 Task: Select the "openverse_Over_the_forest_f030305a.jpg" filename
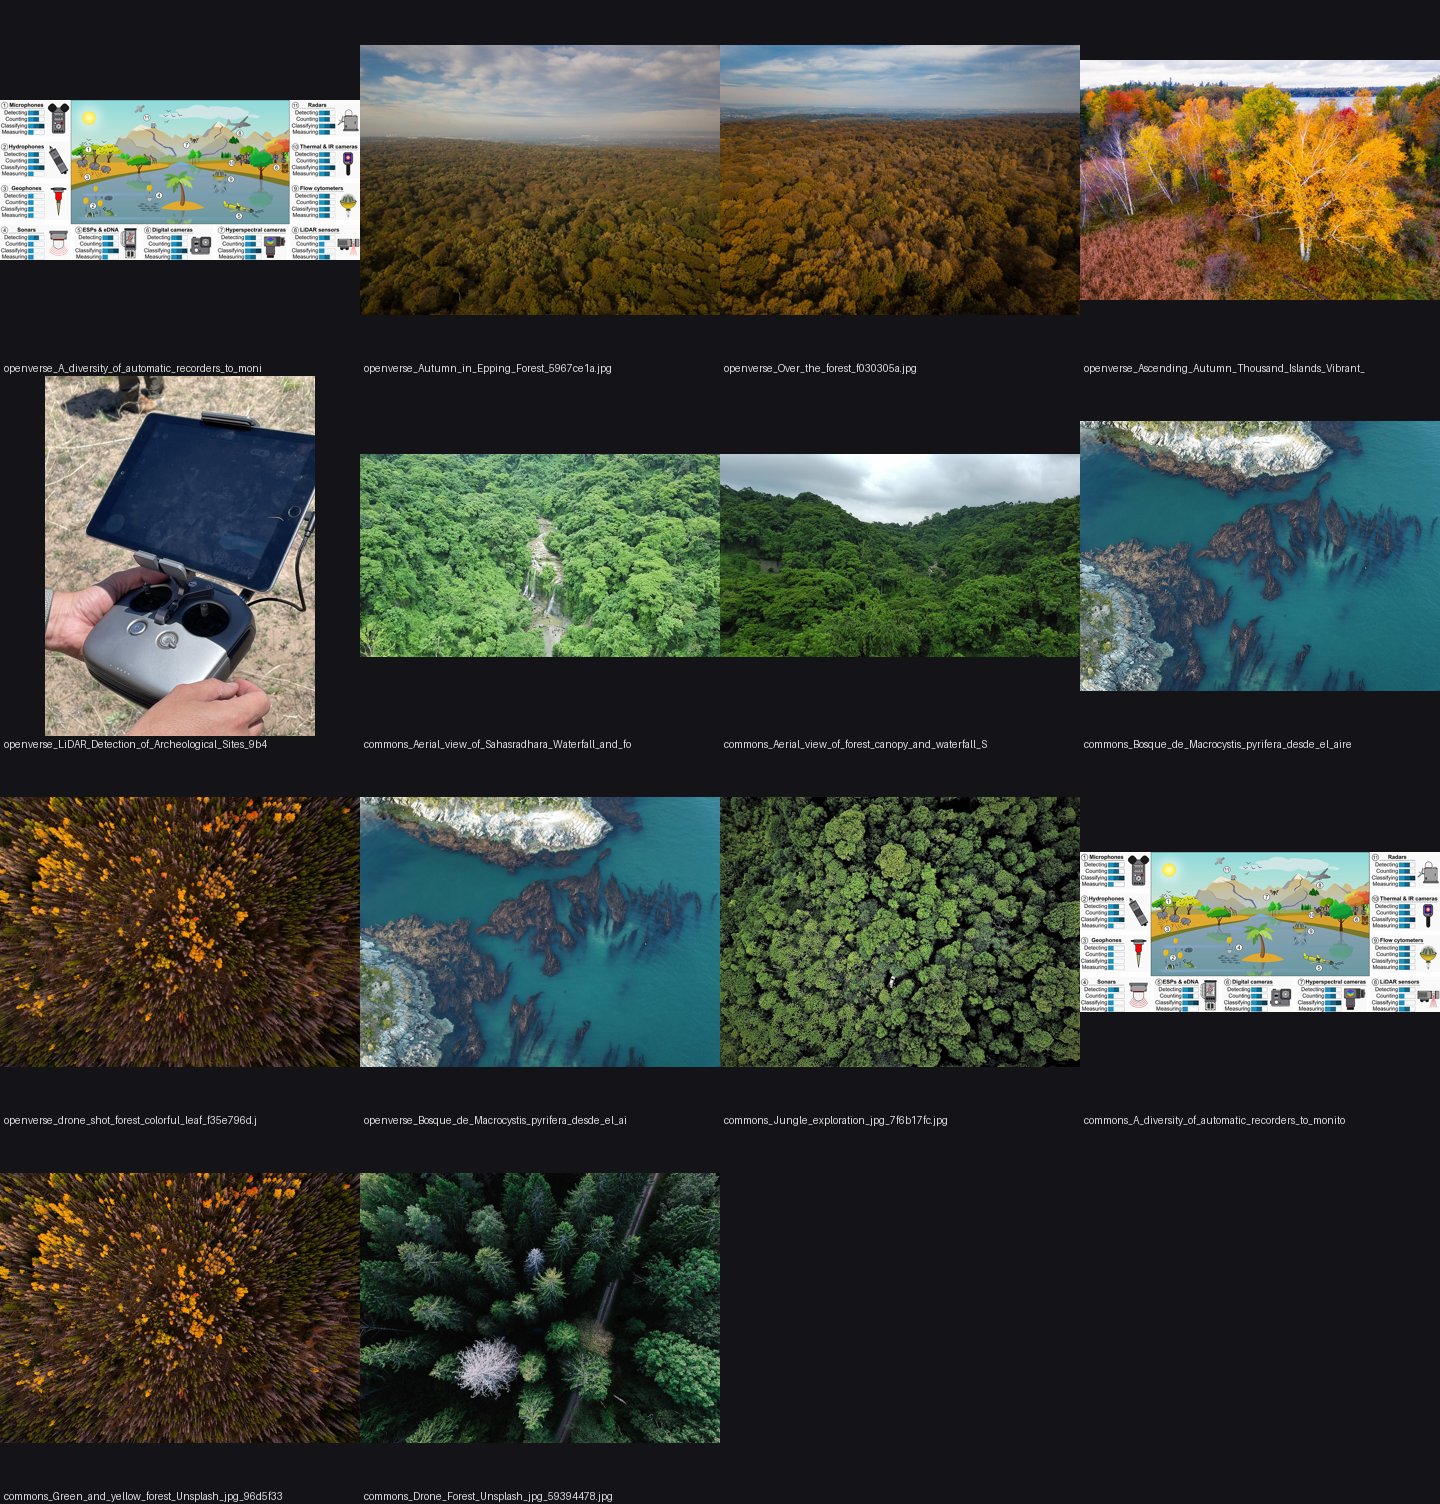click(820, 368)
